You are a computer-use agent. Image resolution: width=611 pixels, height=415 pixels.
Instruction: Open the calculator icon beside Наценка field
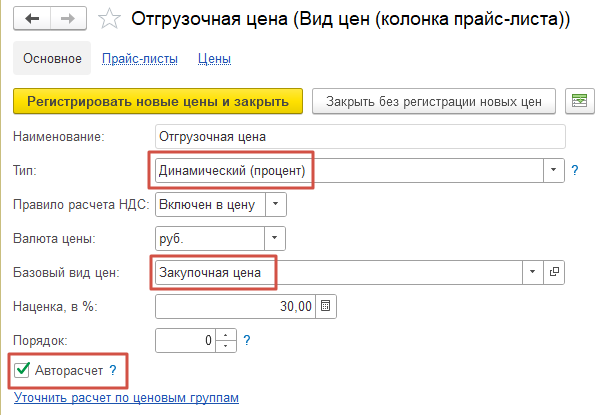coord(326,306)
